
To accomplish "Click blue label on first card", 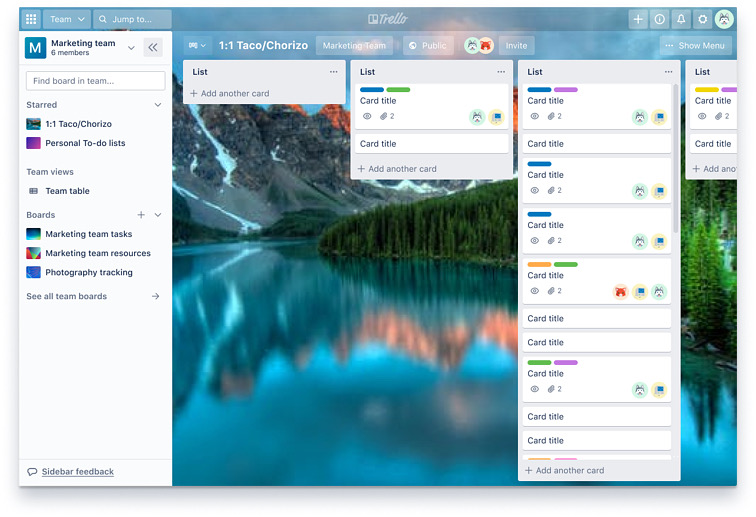I will point(372,90).
